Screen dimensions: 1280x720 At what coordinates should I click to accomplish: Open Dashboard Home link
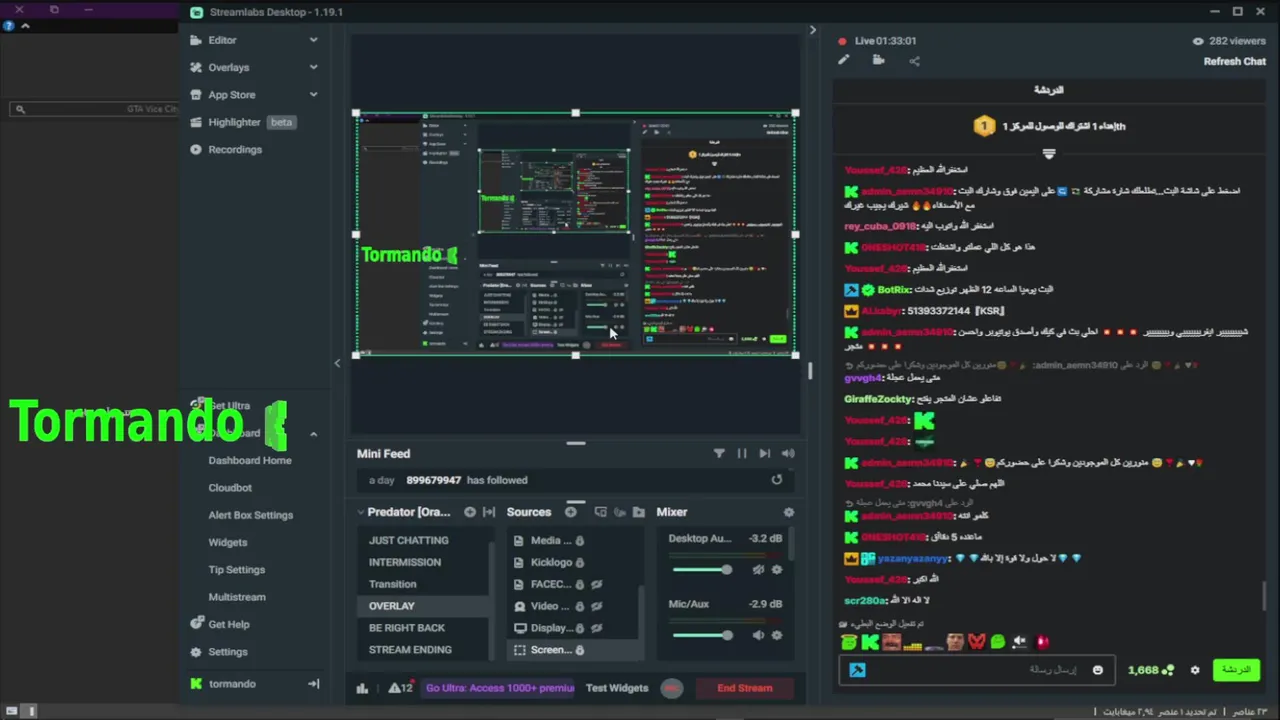point(250,460)
